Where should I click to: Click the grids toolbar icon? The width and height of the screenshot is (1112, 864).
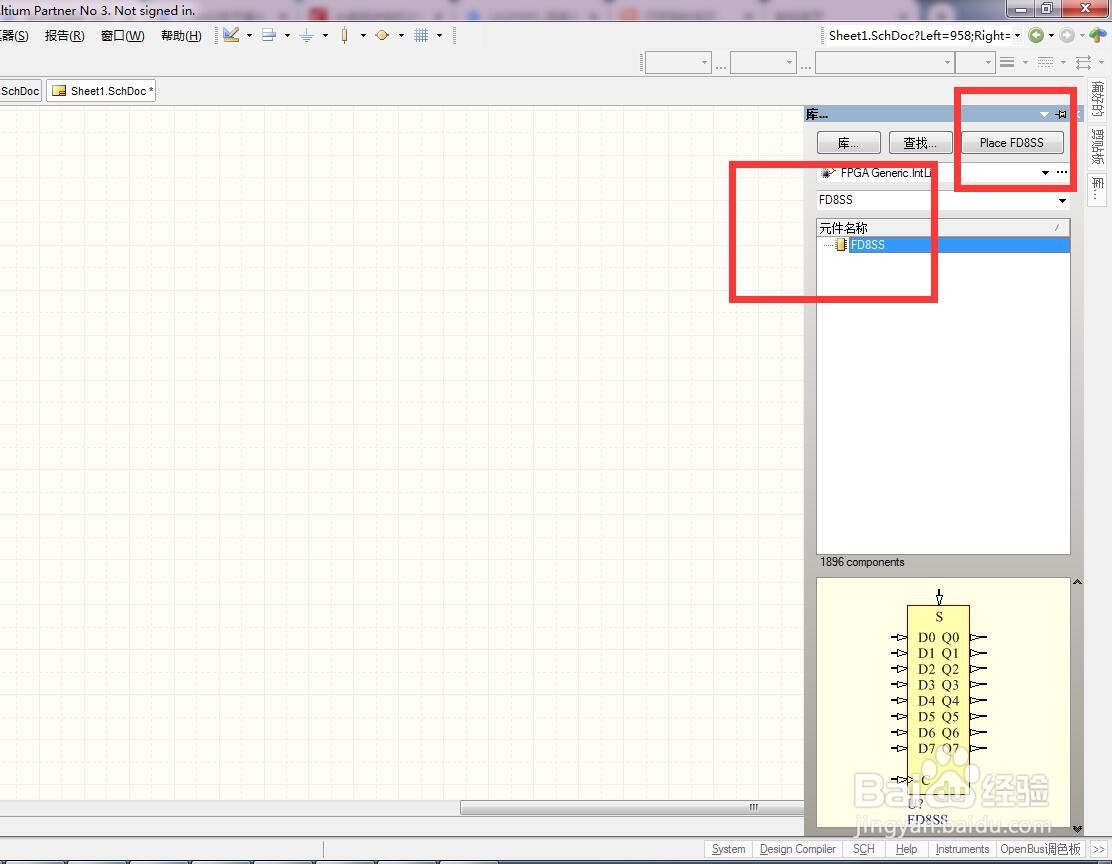click(x=421, y=35)
